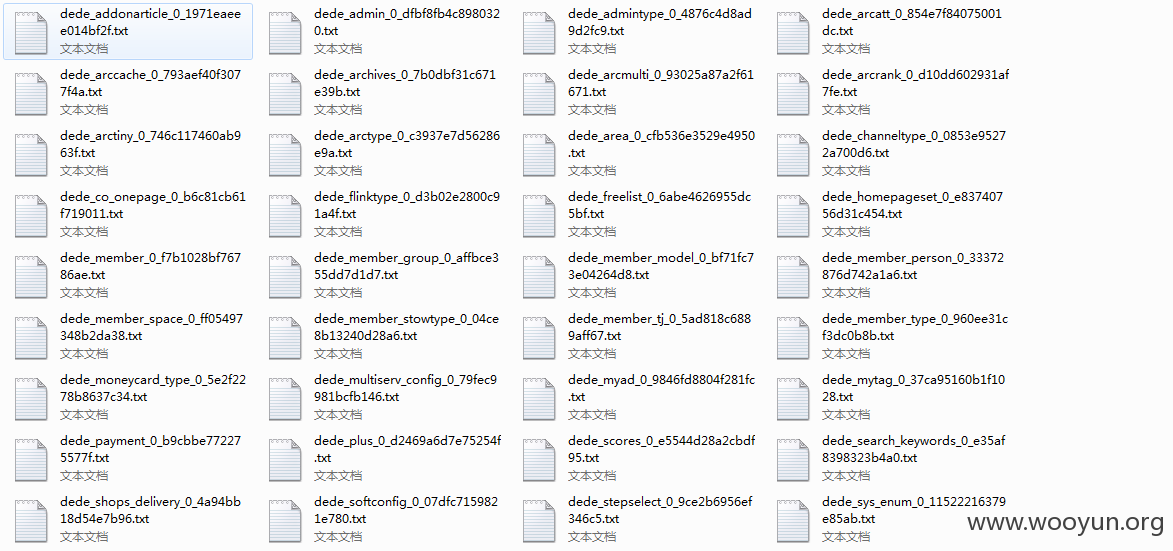Select the dede_homepageset file name
Image resolution: width=1173 pixels, height=551 pixels.
(x=912, y=205)
